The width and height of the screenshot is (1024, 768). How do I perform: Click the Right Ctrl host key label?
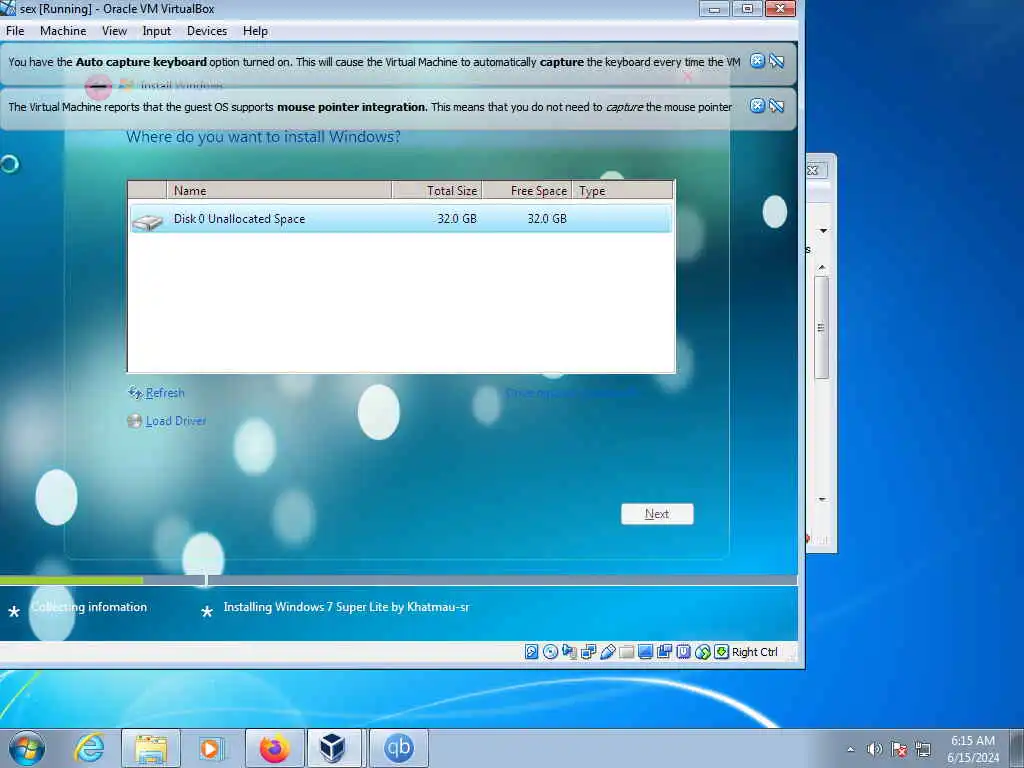754,652
